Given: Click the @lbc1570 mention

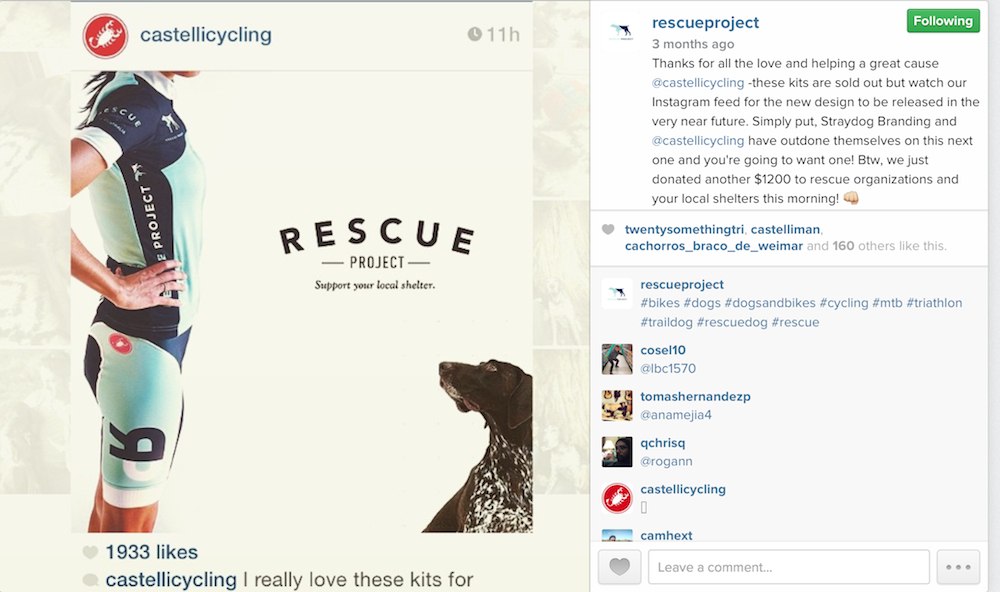Looking at the screenshot, I should point(668,368).
